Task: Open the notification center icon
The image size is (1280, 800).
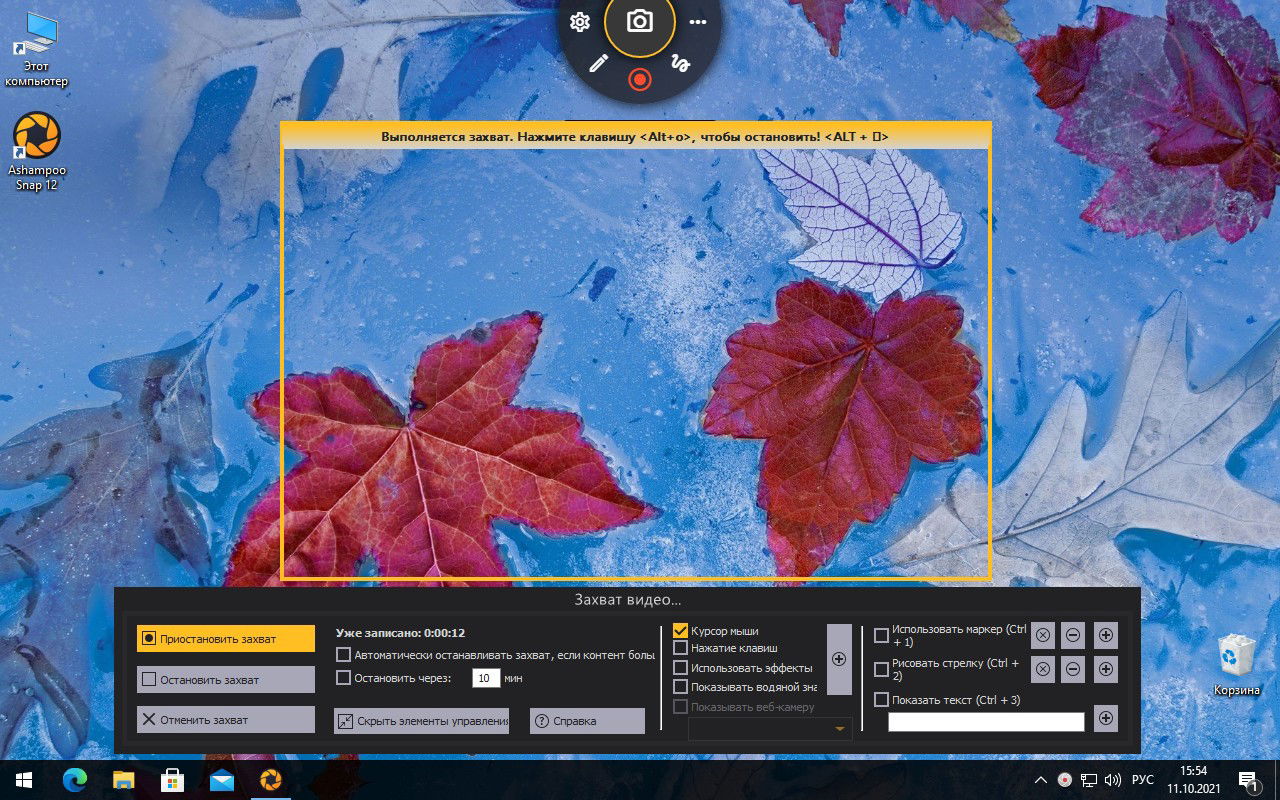Action: [1249, 780]
